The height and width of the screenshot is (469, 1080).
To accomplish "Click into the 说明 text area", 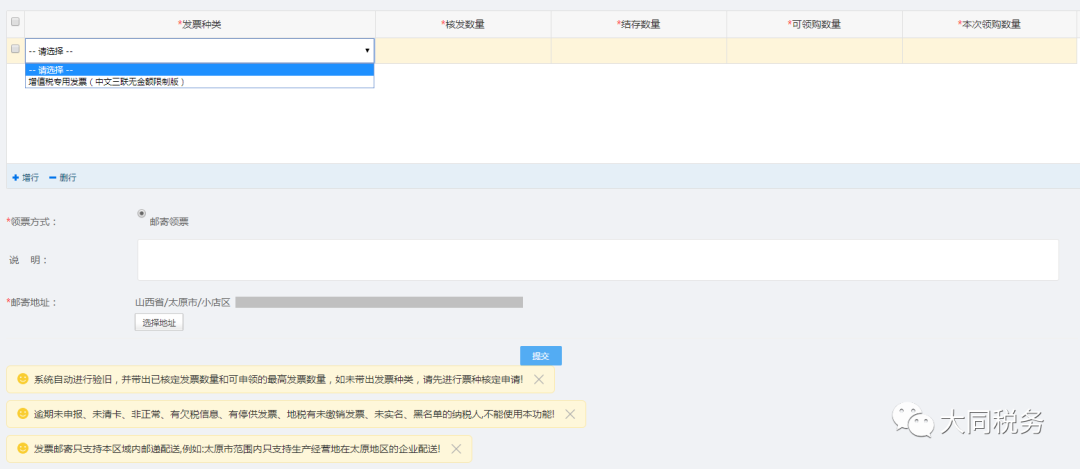I will (598, 260).
